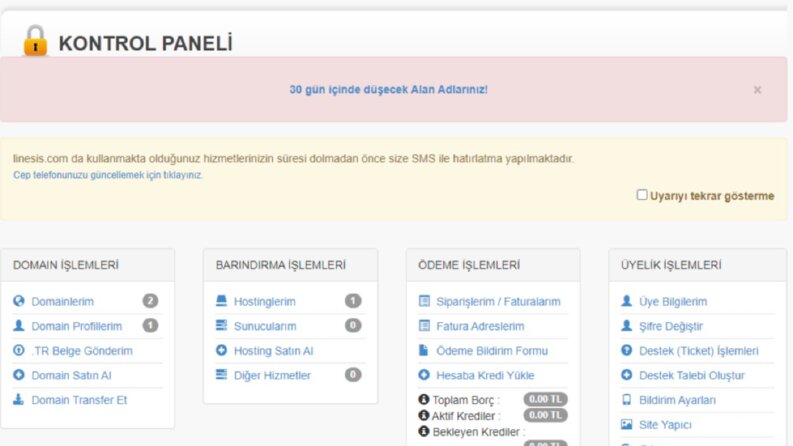Select the Destek Talebi Oluştur link
This screenshot has width=793, height=446.
click(x=692, y=375)
